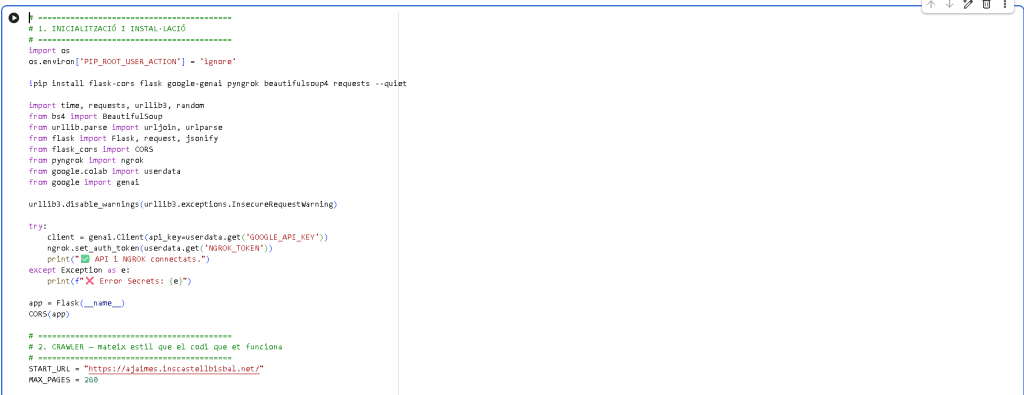Click 'from google import genai' line
Screen dimensions: 1024x395
click(x=84, y=182)
